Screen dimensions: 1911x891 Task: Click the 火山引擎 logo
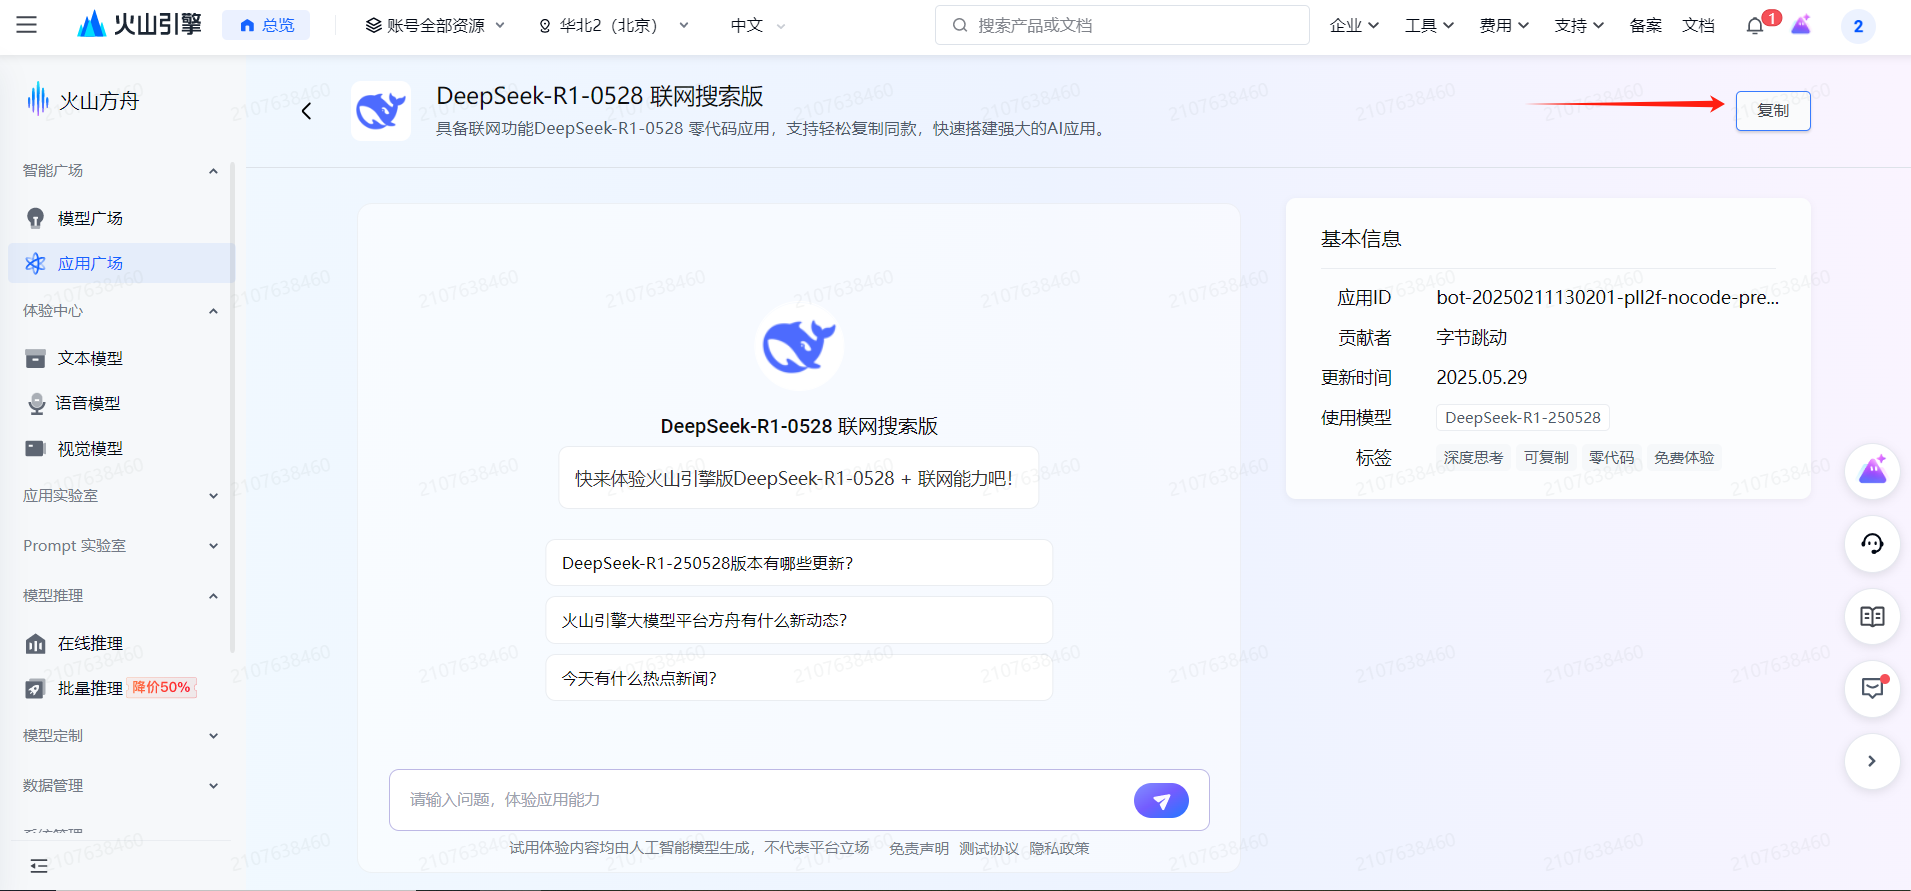click(x=140, y=25)
